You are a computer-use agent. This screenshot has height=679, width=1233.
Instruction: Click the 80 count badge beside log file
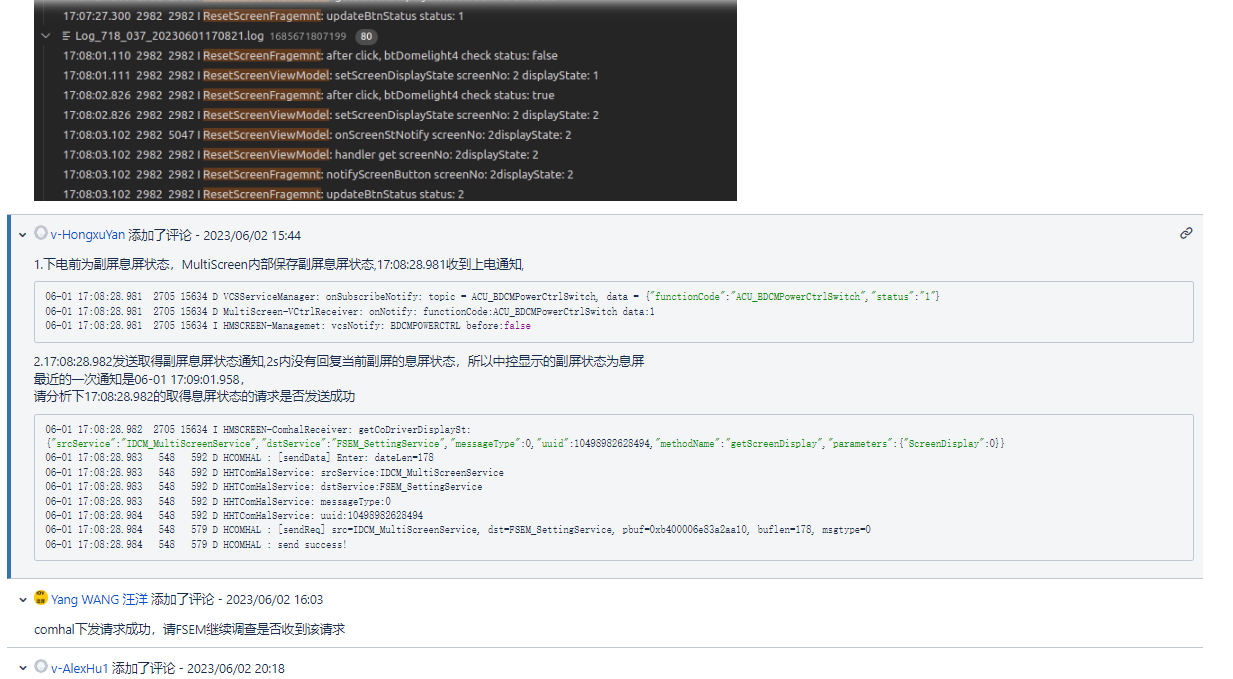pos(366,36)
